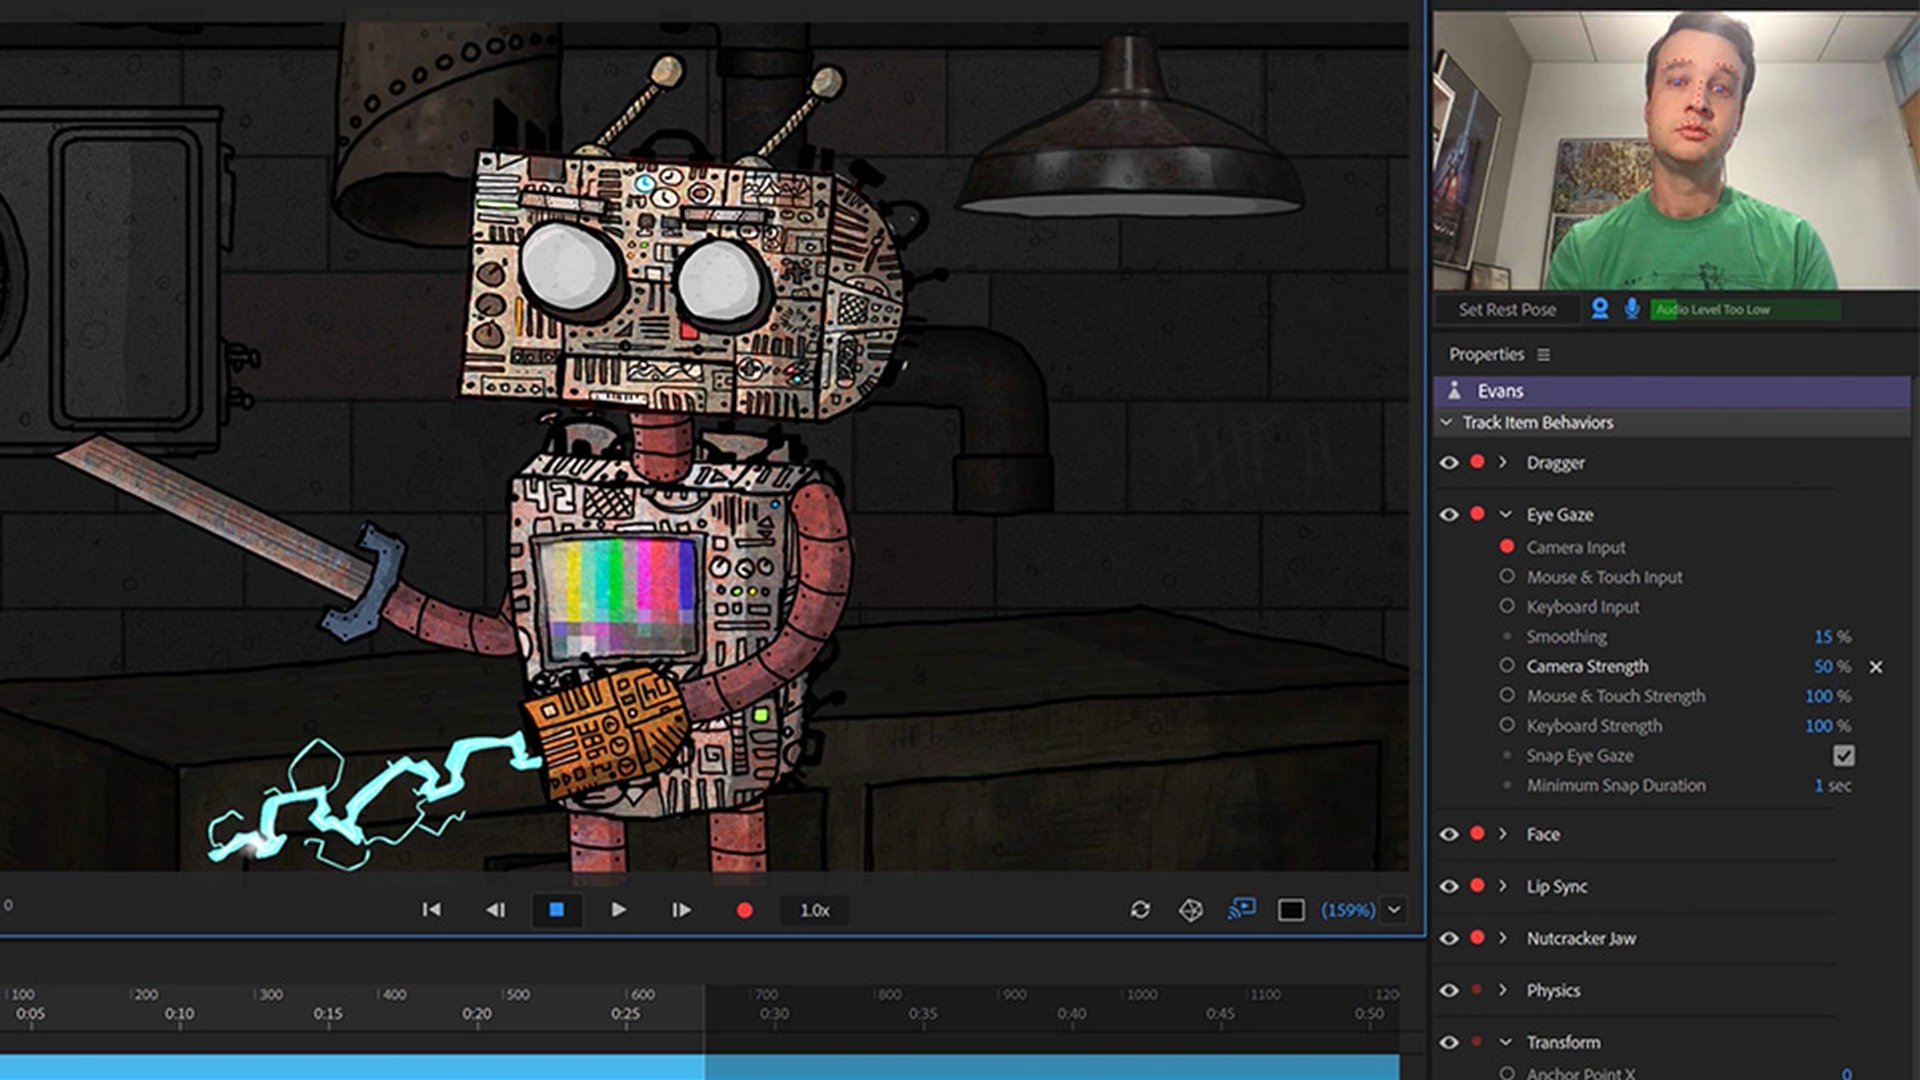1920x1080 pixels.
Task: Collapse the Transform behavior
Action: (x=1505, y=1042)
